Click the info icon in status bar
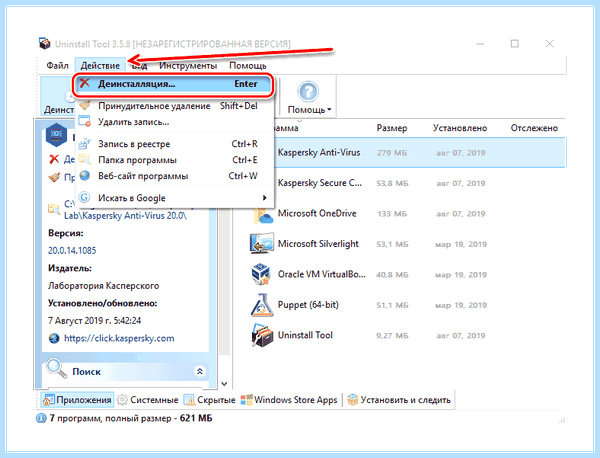600x458 pixels. tap(41, 418)
